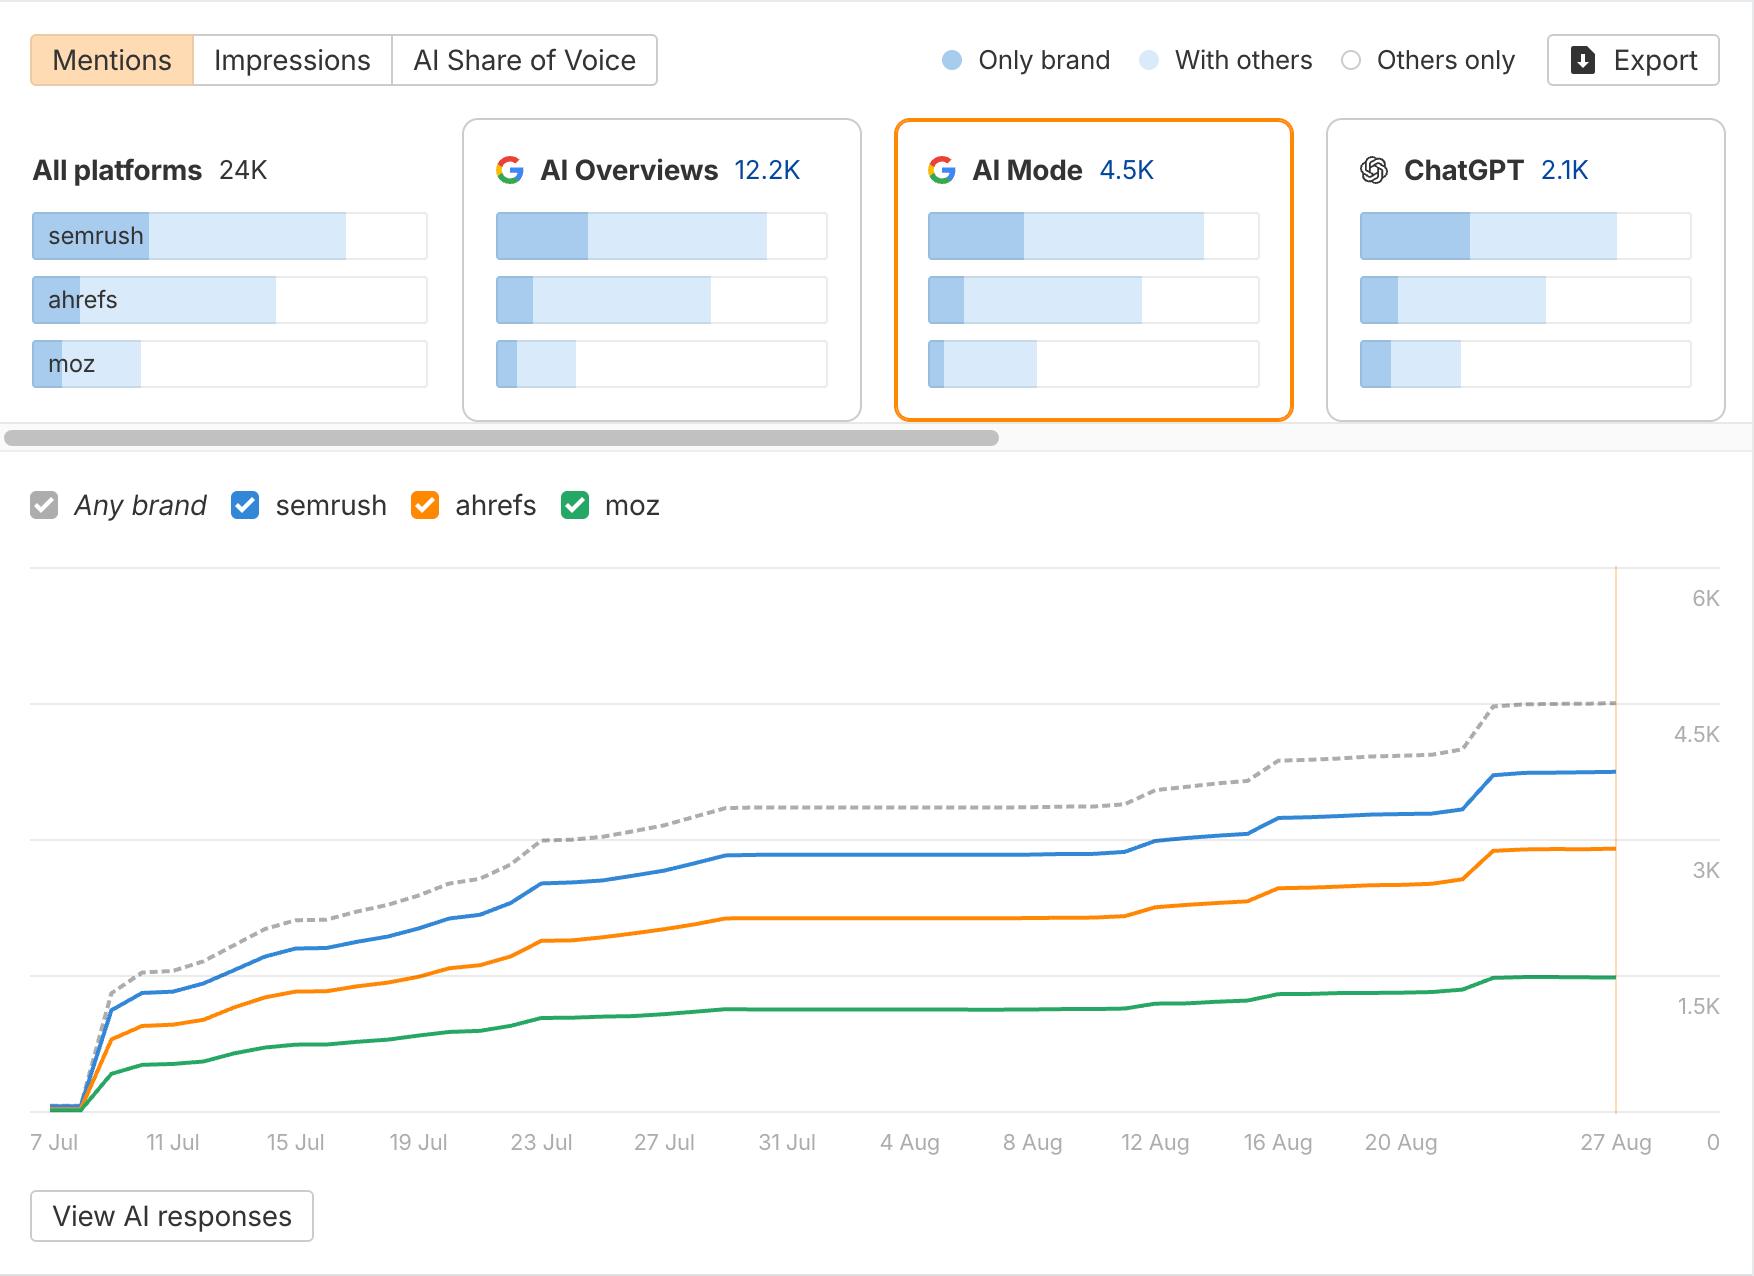Viewport: 1754px width, 1276px height.
Task: Click the Google icon on the AI Mode card
Action: 941,170
